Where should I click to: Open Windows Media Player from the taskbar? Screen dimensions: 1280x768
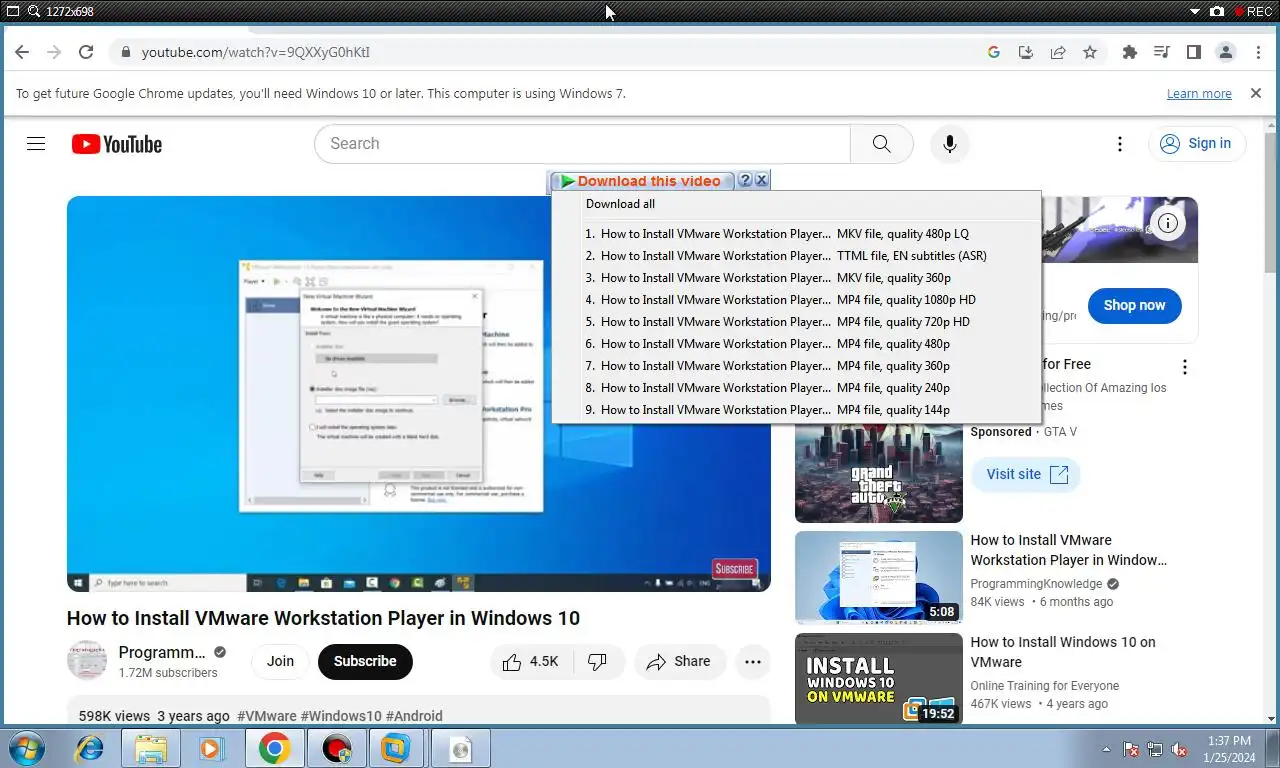pos(211,748)
